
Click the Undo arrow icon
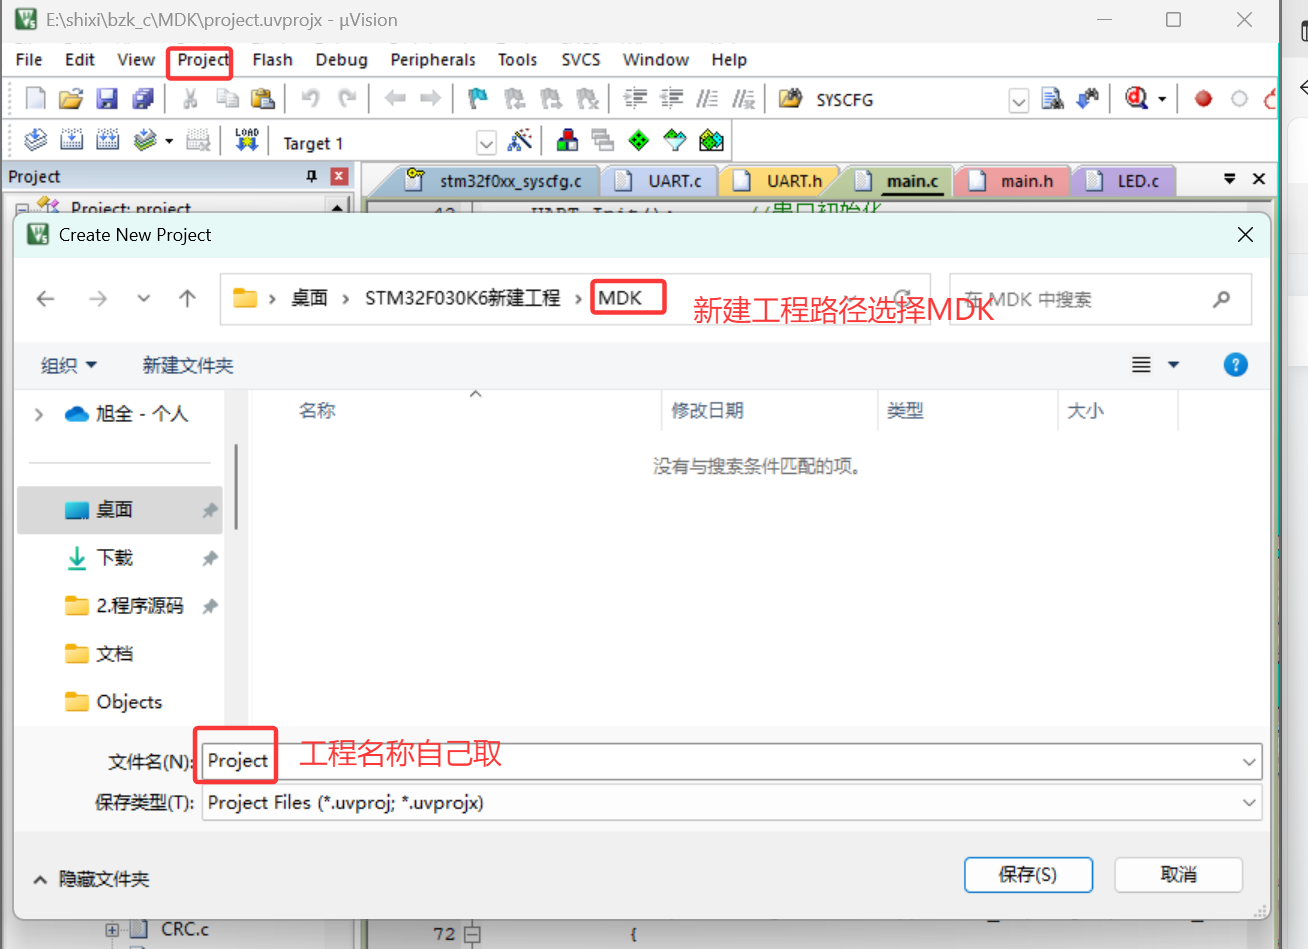tap(311, 98)
